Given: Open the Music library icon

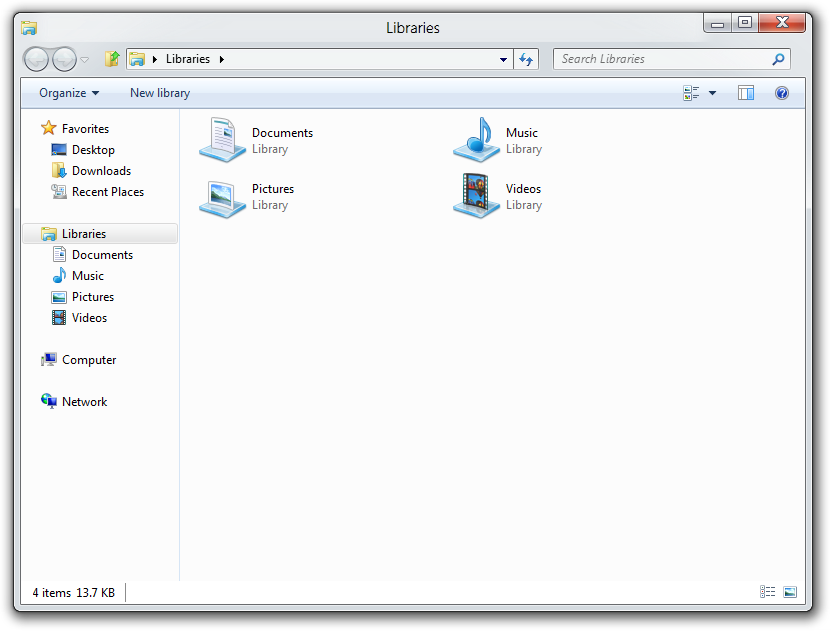Looking at the screenshot, I should pyautogui.click(x=476, y=140).
